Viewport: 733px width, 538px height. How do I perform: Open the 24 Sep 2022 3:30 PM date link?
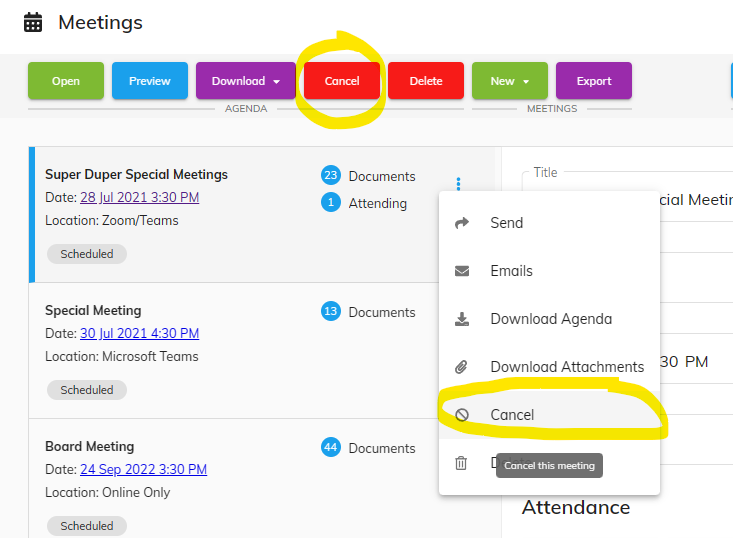pyautogui.click(x=143, y=469)
